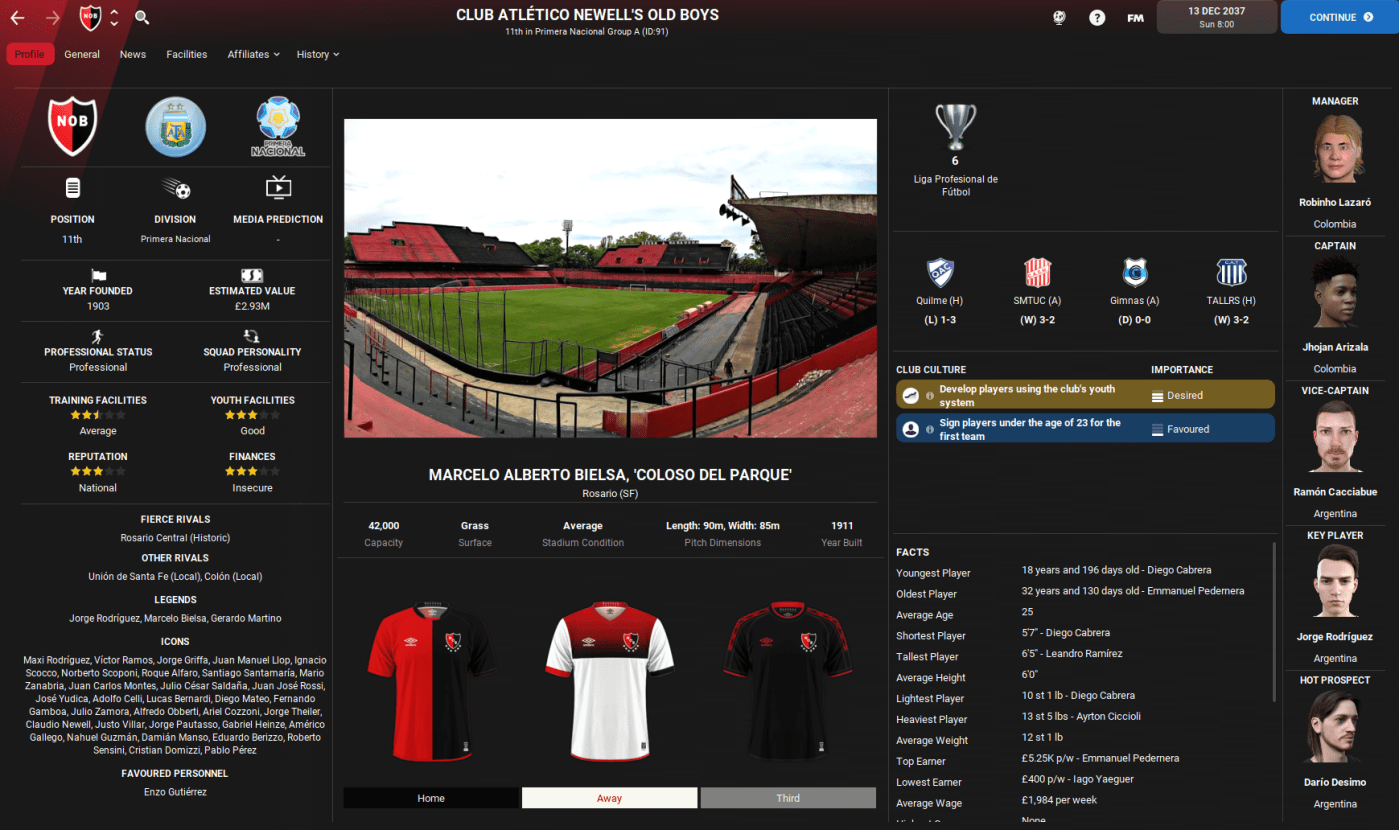Click the Liga Profesional trophy icon

tap(955, 127)
